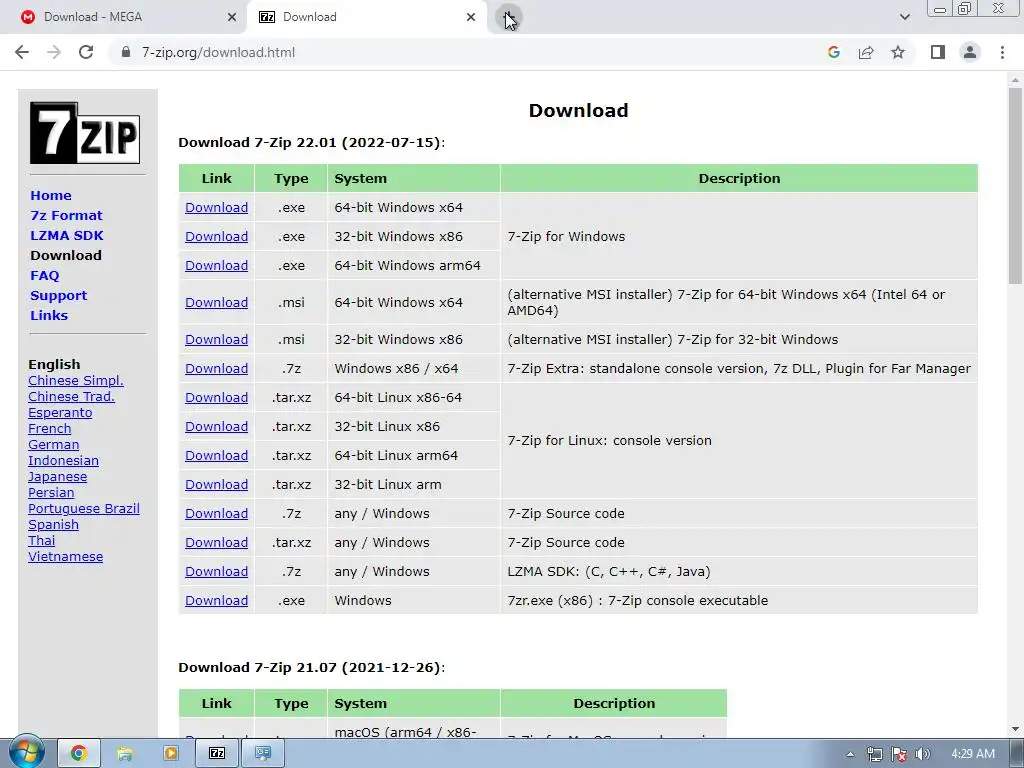
Task: Switch language to Spanish
Action: pos(54,524)
